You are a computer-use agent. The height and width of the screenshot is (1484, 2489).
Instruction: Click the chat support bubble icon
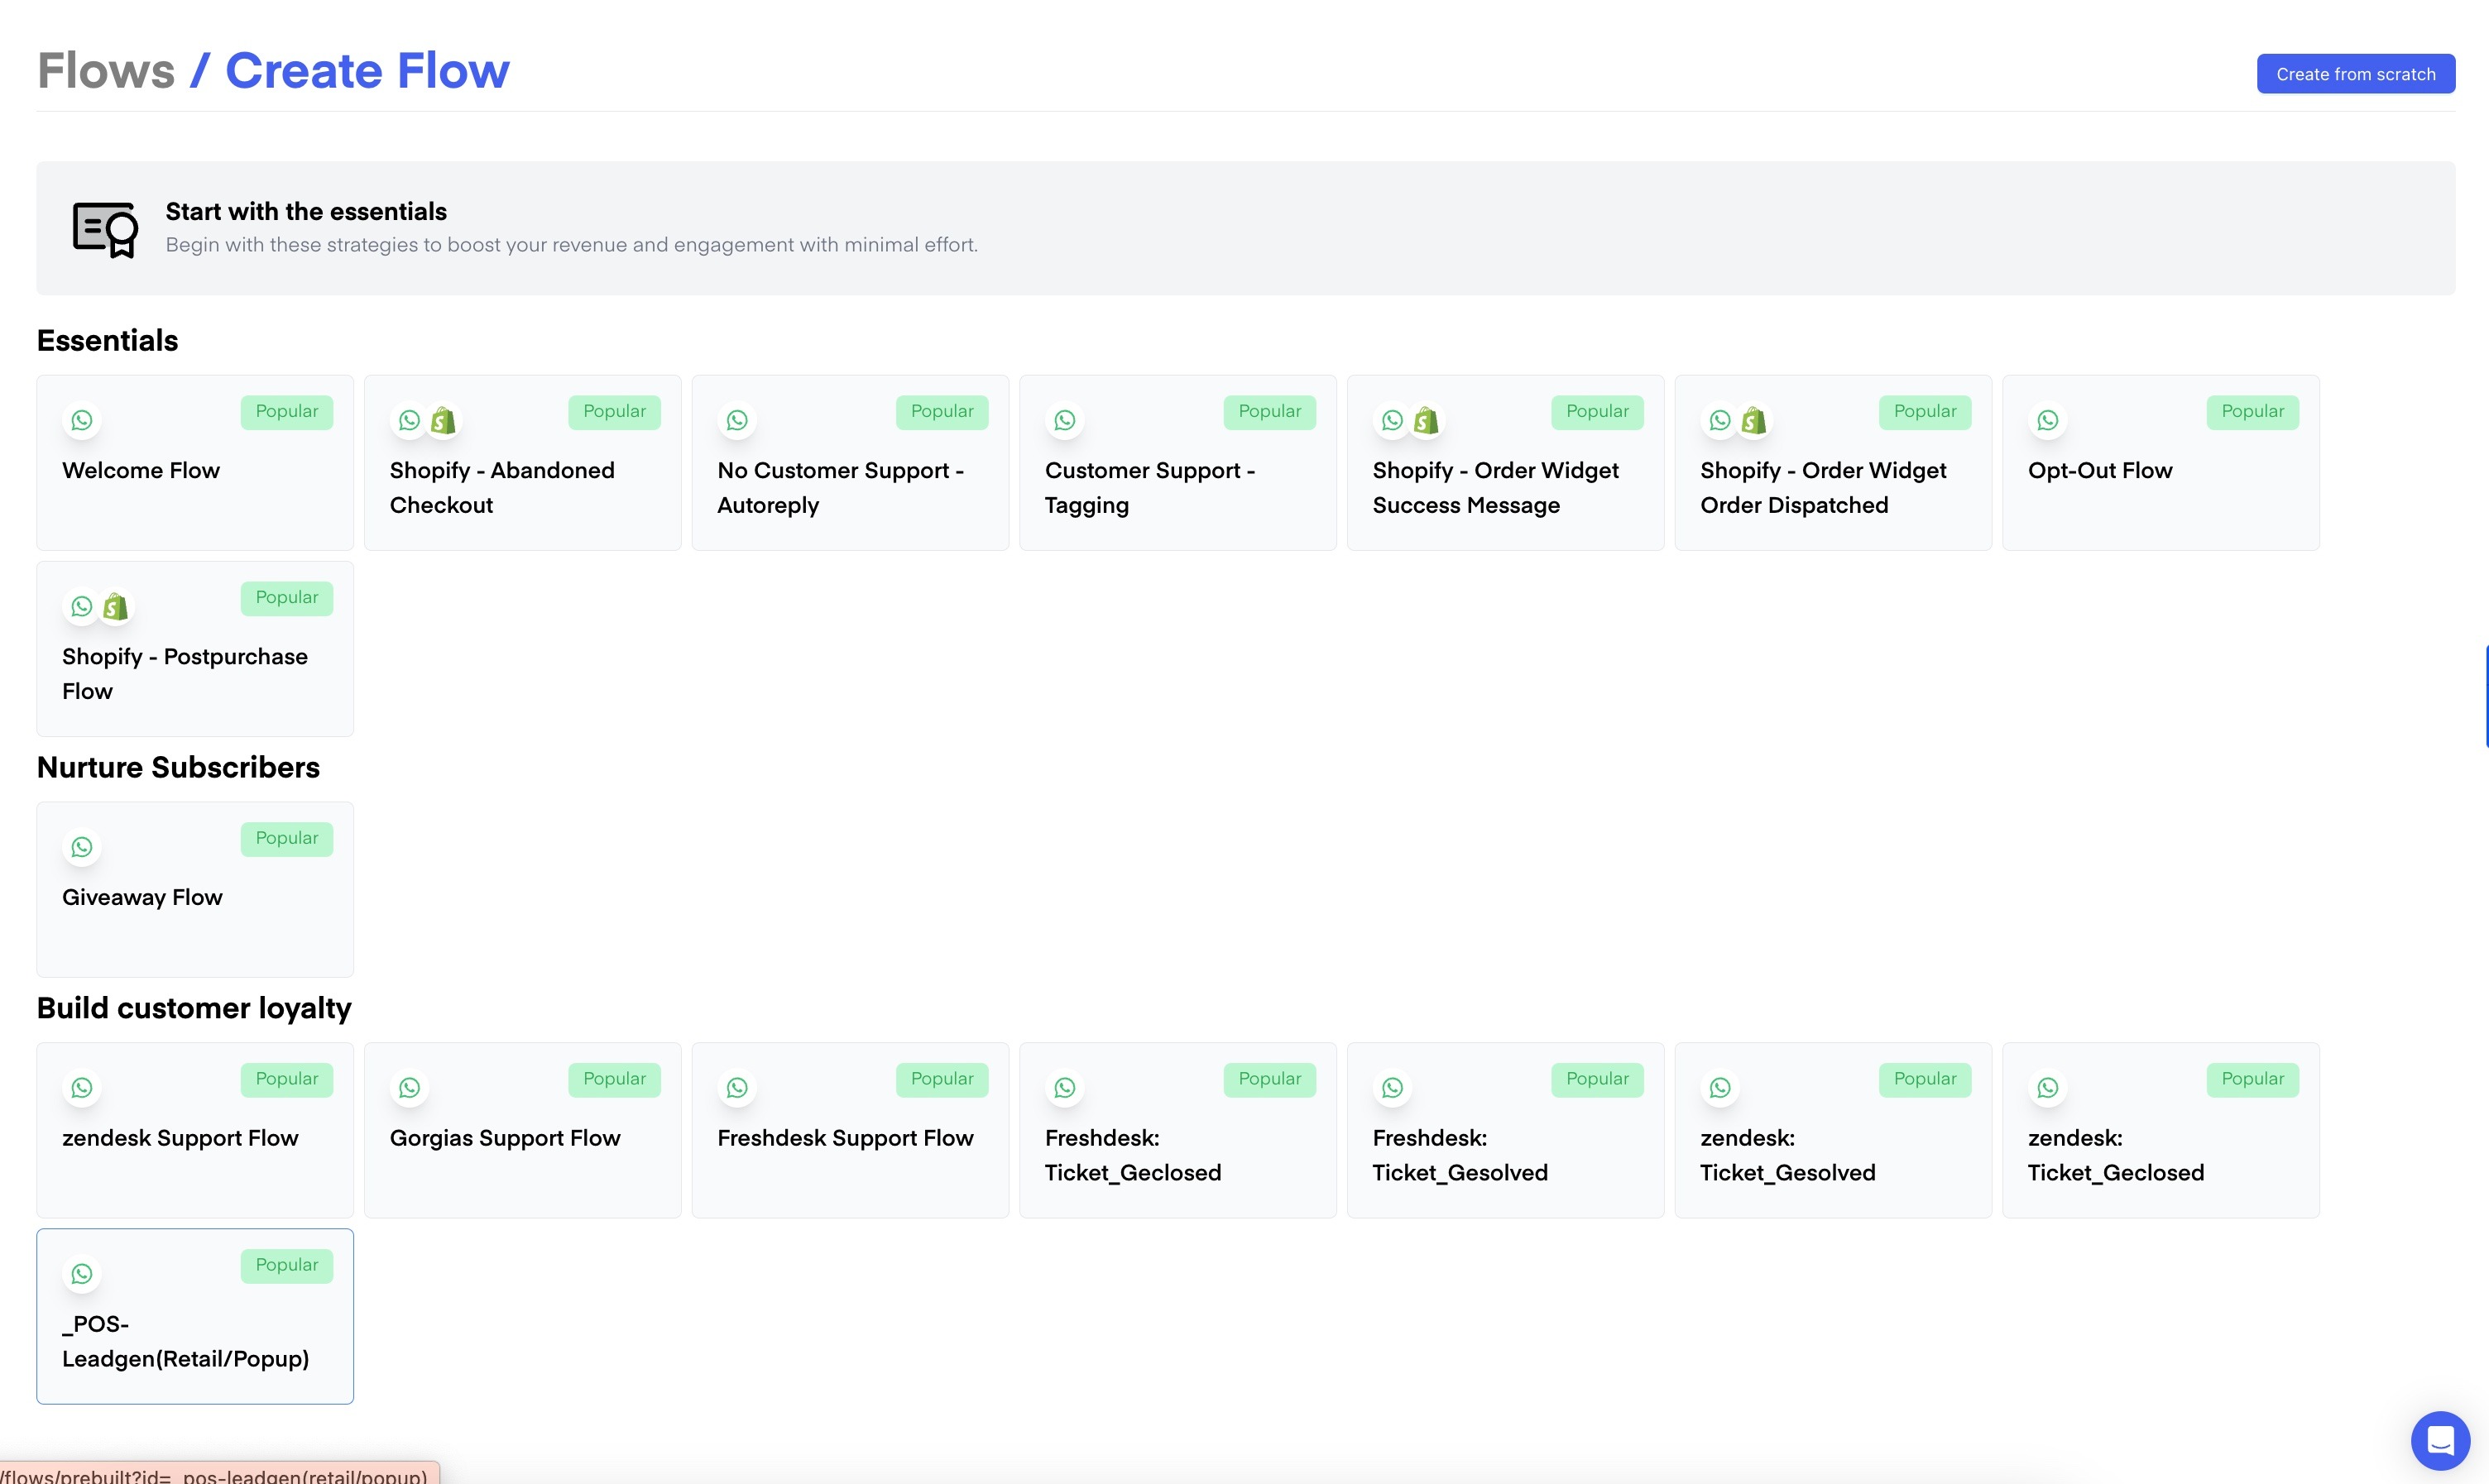tap(2440, 1440)
